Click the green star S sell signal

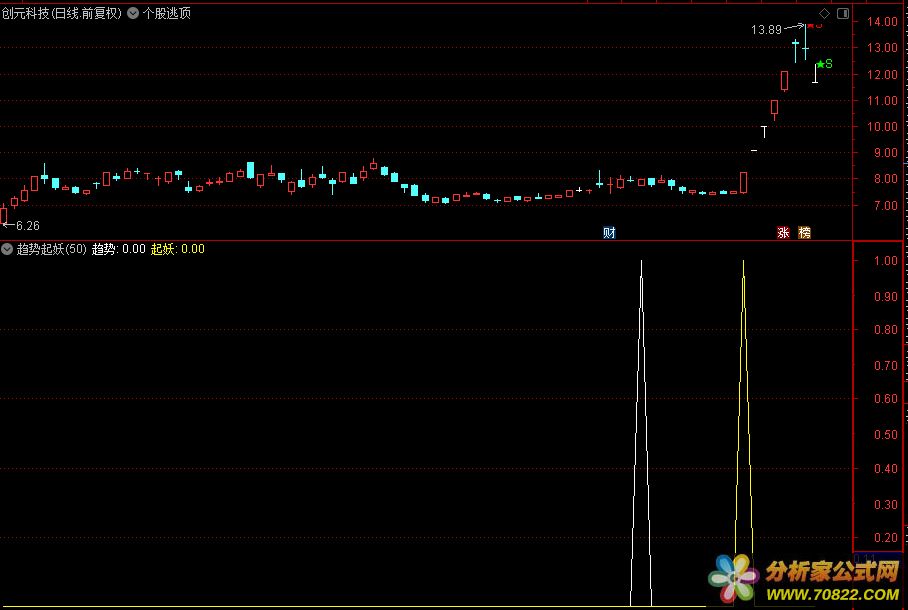(825, 64)
